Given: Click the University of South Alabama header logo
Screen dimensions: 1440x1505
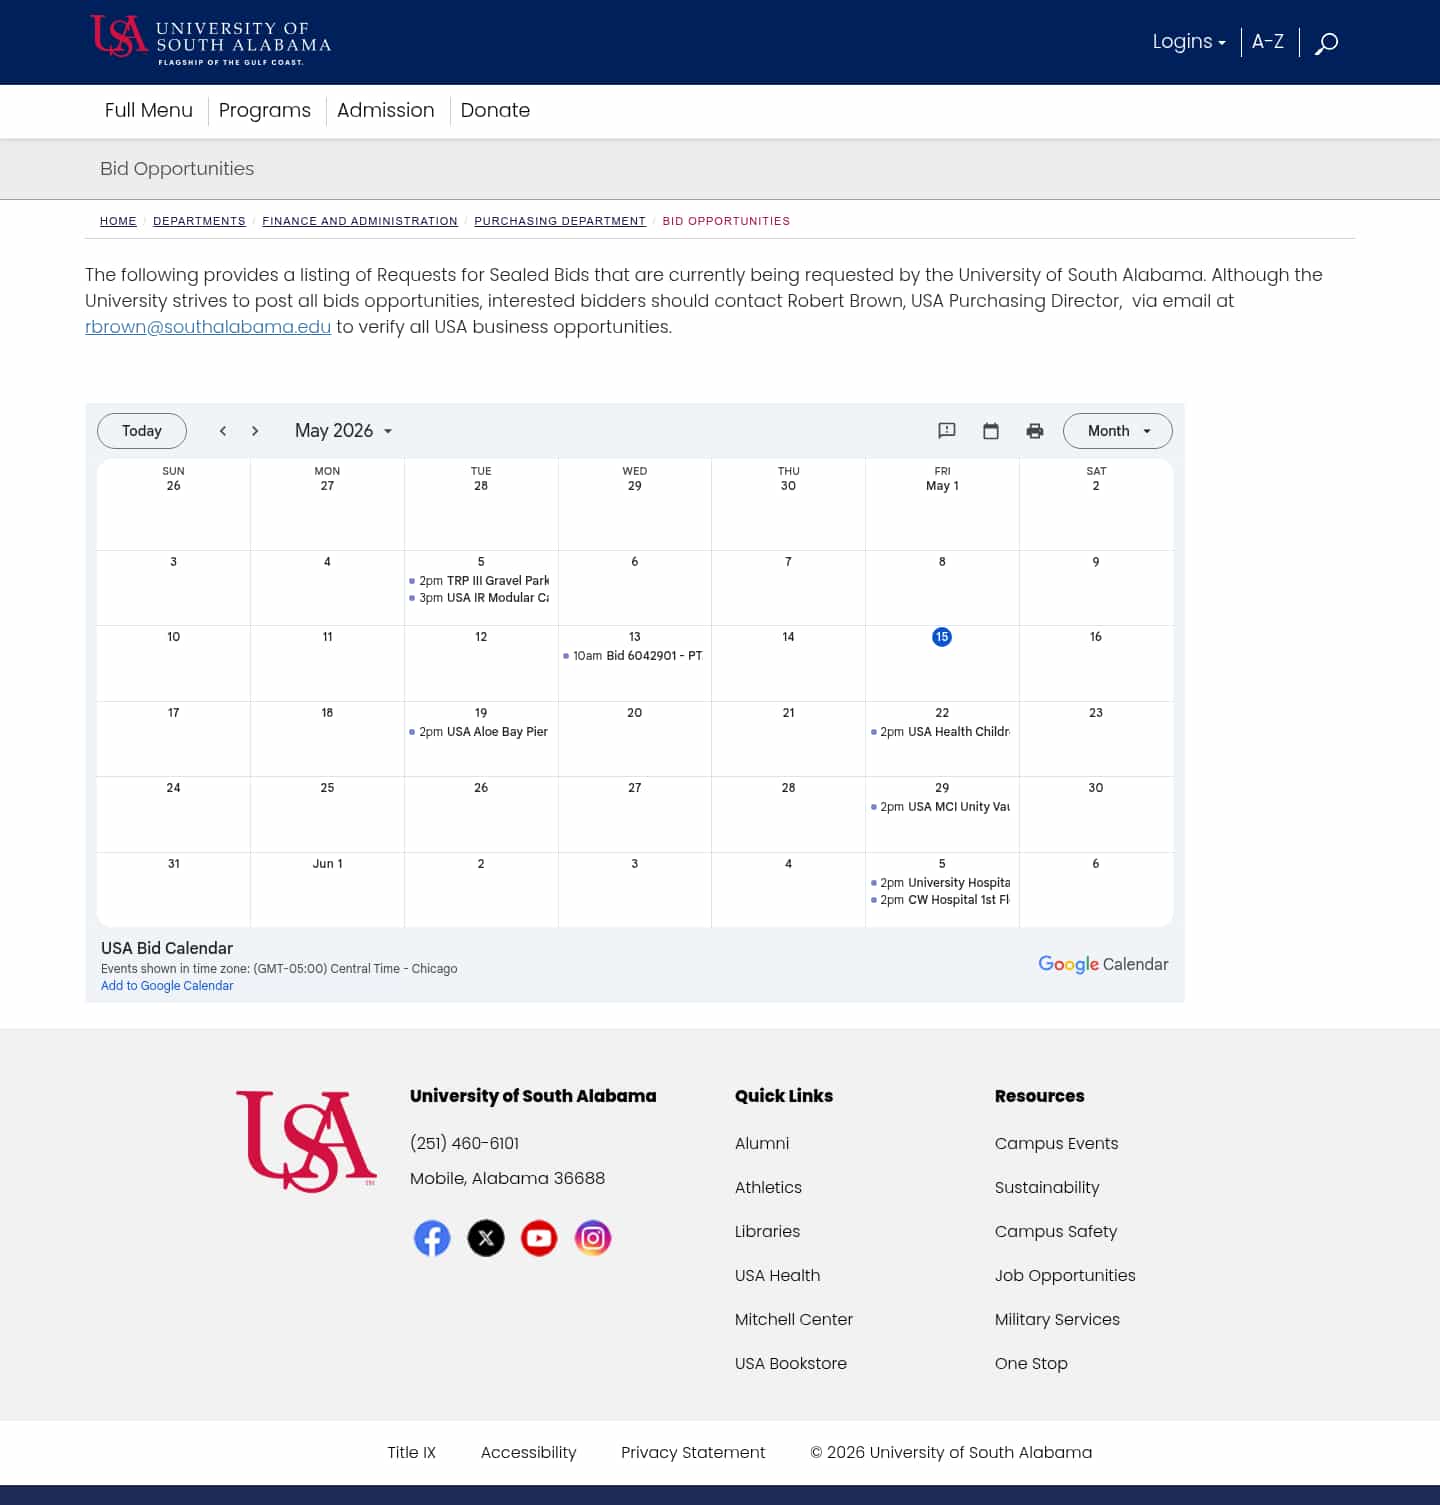Looking at the screenshot, I should point(211,40).
